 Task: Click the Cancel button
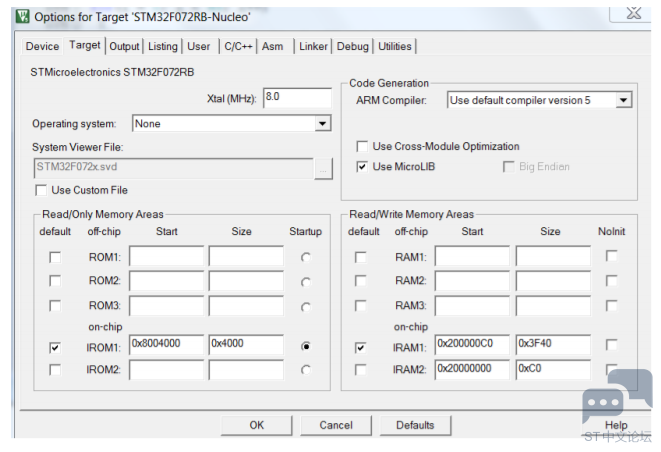pyautogui.click(x=336, y=425)
